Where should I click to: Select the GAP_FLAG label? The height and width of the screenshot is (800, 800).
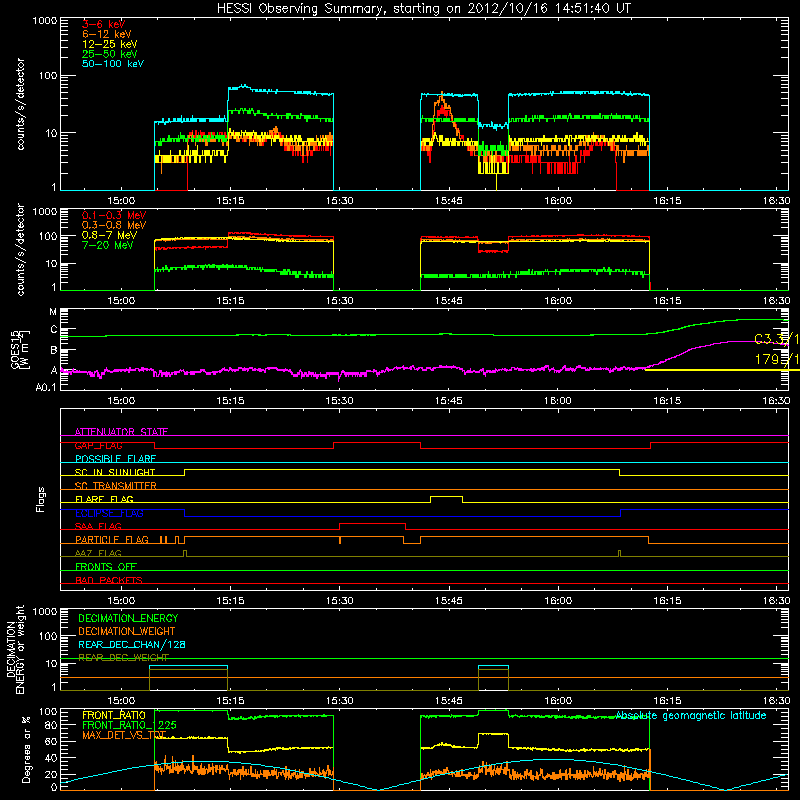click(98, 445)
